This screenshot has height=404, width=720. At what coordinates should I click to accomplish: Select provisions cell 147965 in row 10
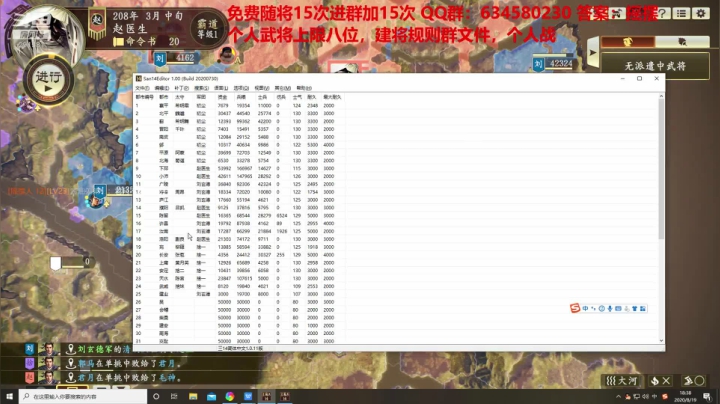tap(244, 176)
